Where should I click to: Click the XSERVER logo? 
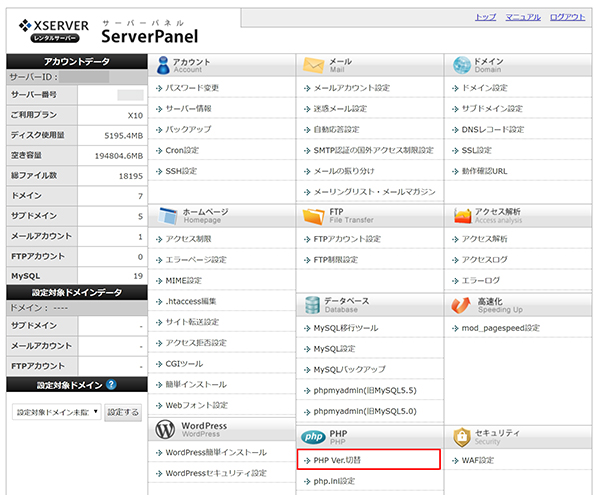pos(54,31)
